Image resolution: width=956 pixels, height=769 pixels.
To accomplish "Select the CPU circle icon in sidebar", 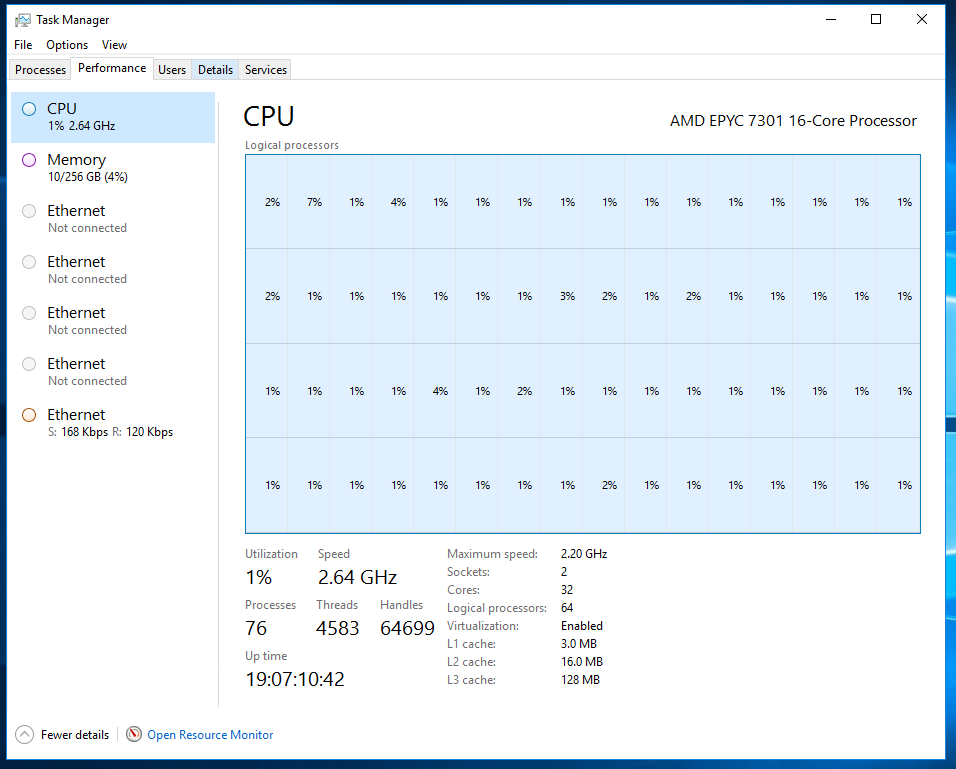I will [x=29, y=109].
